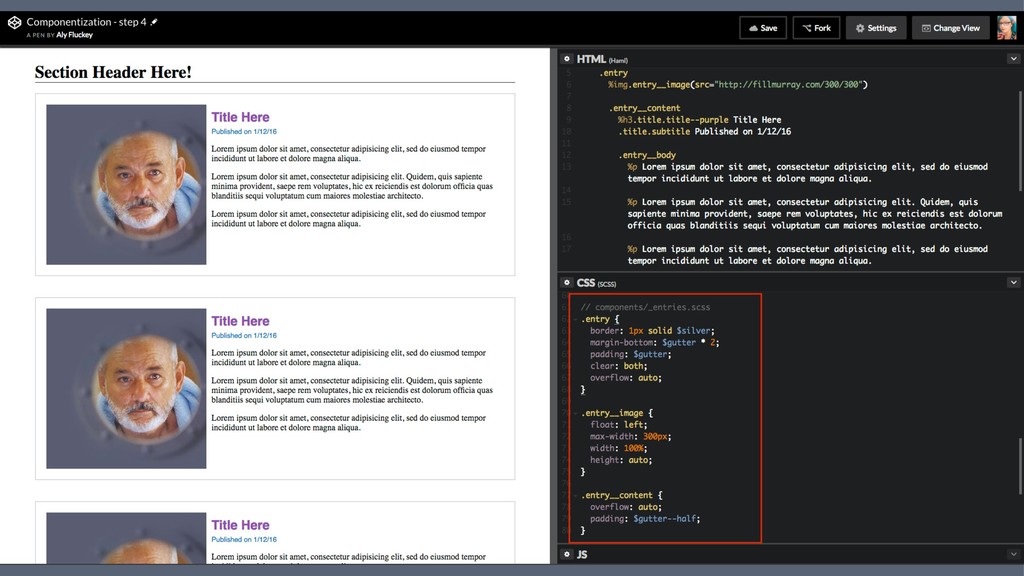Place cursor on components/_entries.scss comment
This screenshot has width=1024, height=576.
(645, 307)
